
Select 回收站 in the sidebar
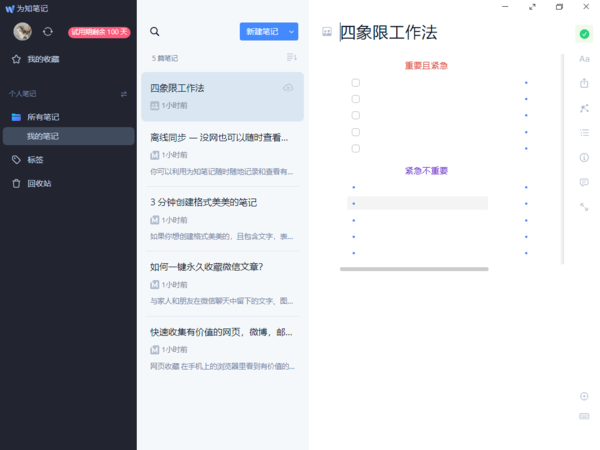coord(38,183)
